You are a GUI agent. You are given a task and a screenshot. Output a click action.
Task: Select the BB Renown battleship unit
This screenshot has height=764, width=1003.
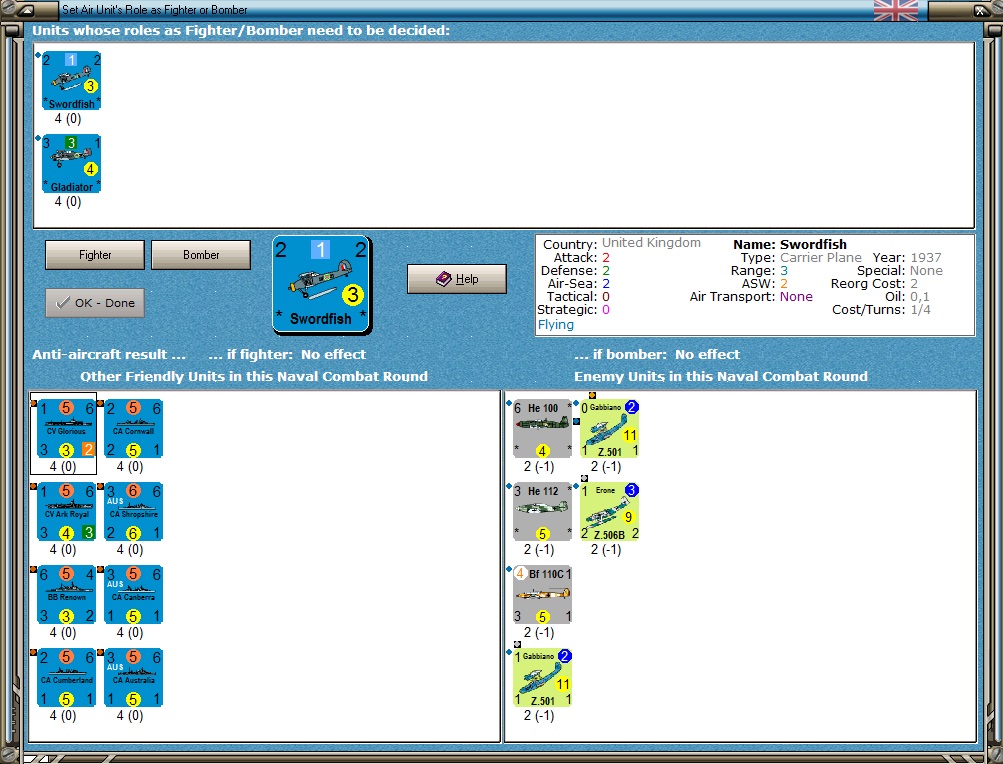66,595
